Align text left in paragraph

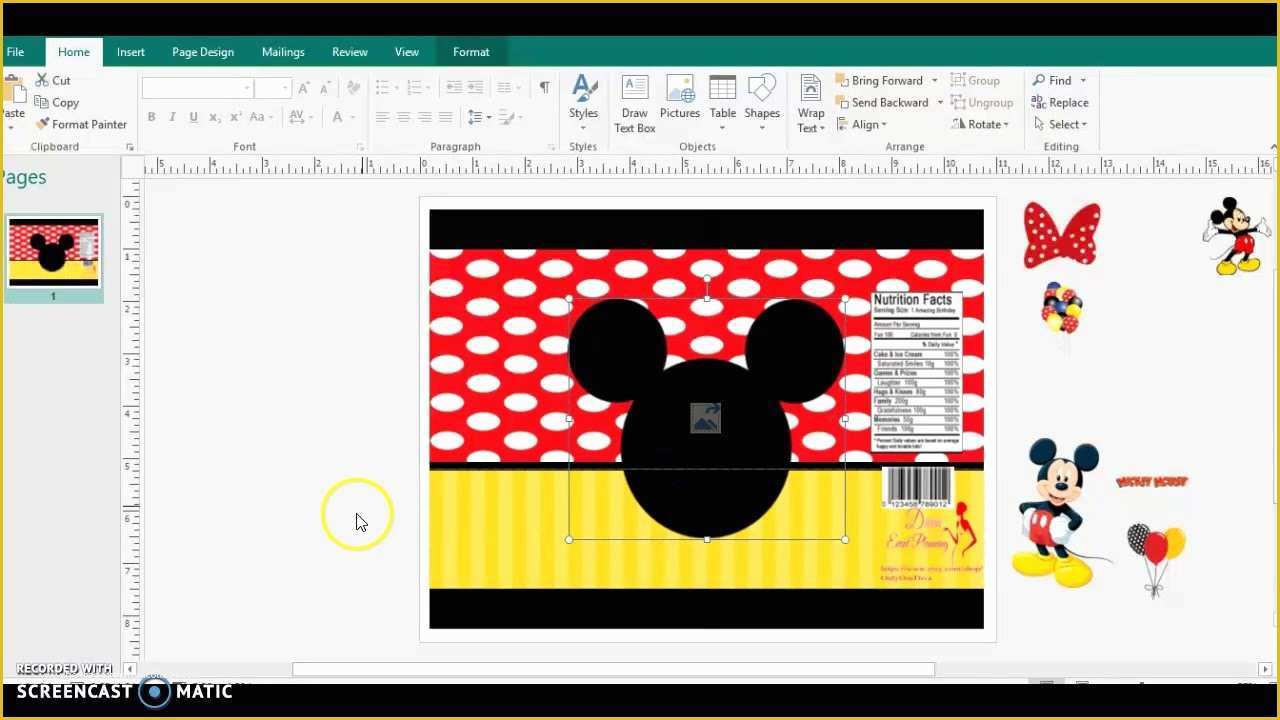click(x=382, y=117)
